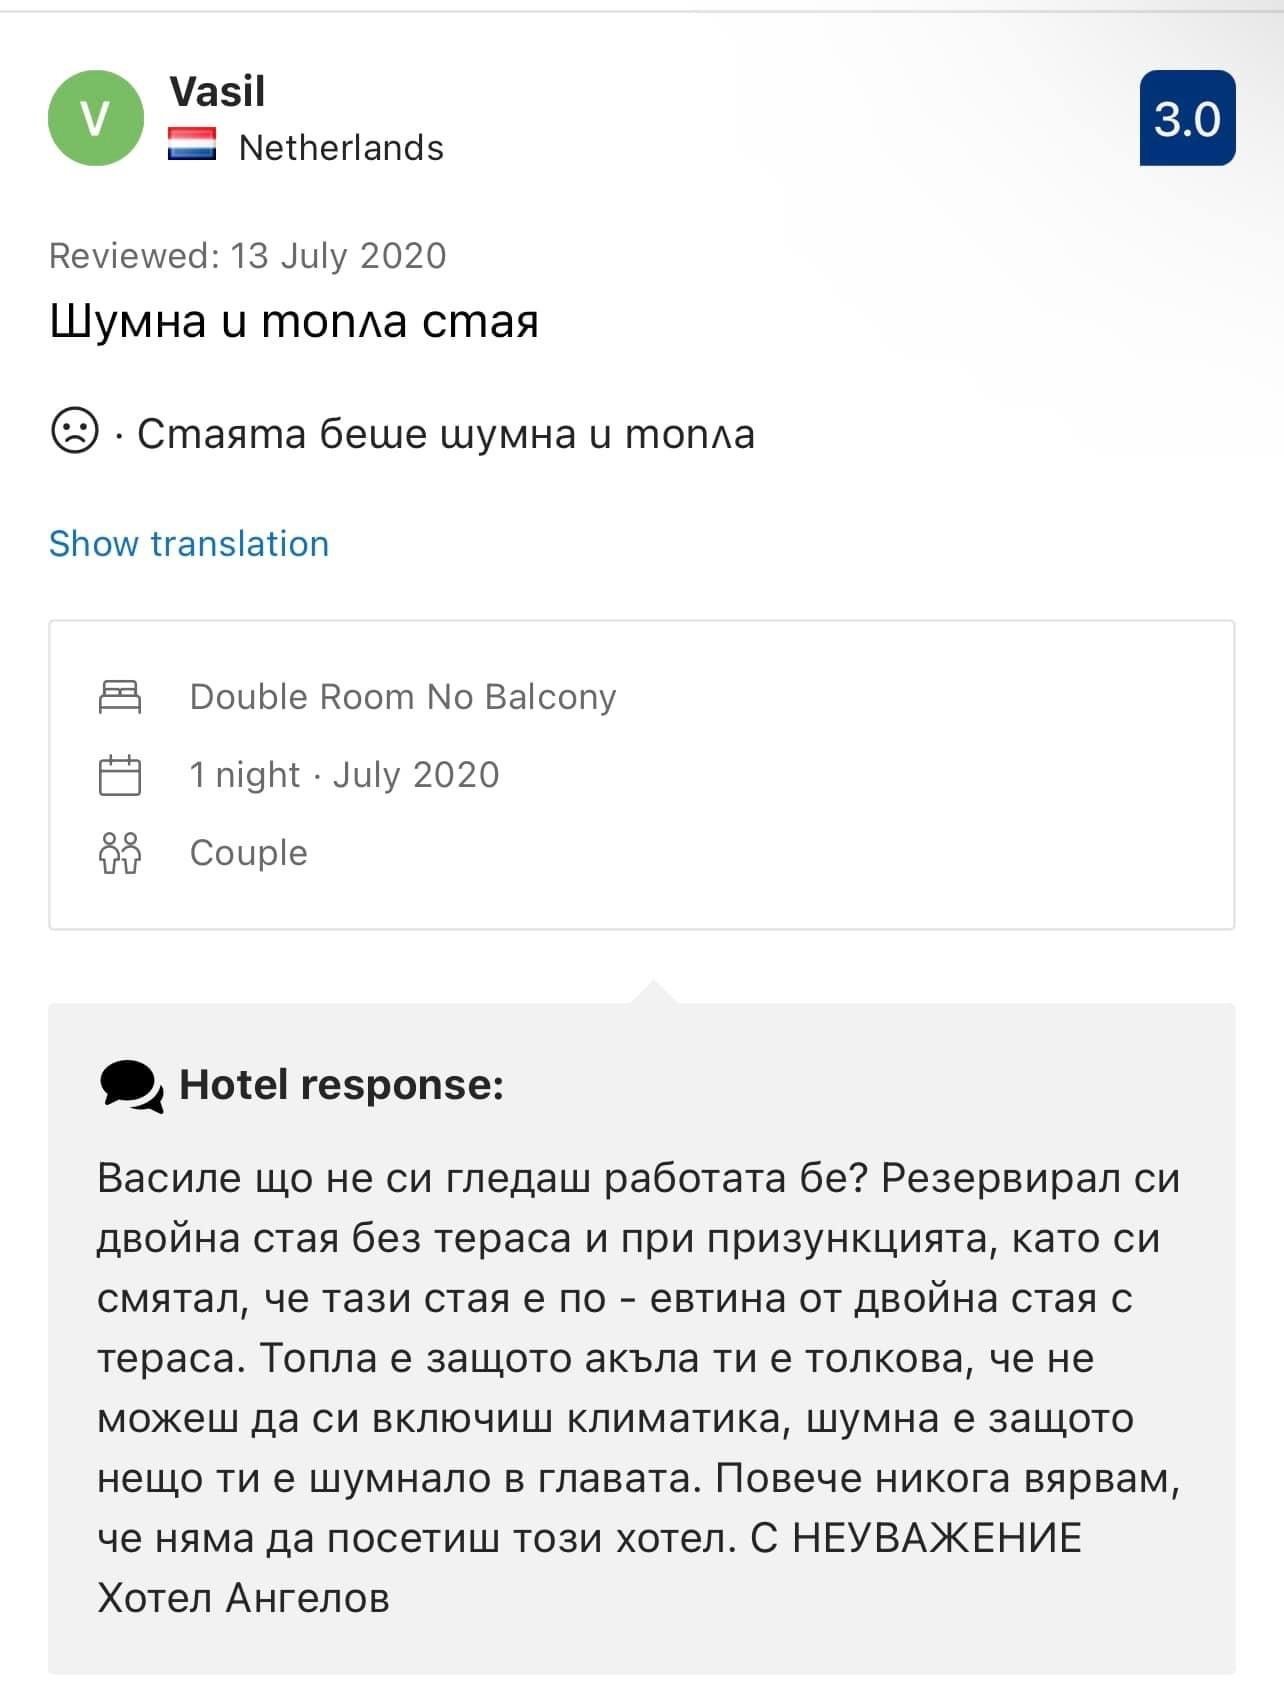Click the 3.0 review score badge
Image resolution: width=1284 pixels, height=1706 pixels.
point(1187,118)
